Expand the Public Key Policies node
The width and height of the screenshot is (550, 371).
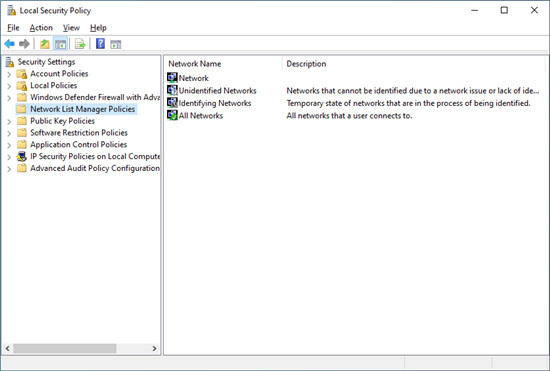9,122
